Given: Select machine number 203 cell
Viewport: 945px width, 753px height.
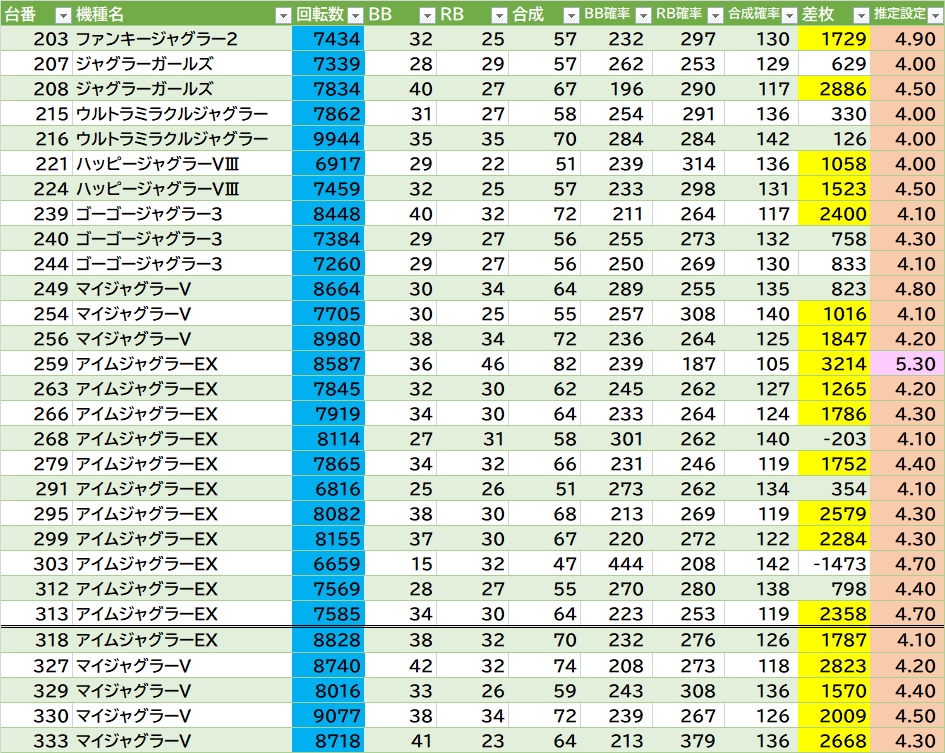Looking at the screenshot, I should pos(37,39).
